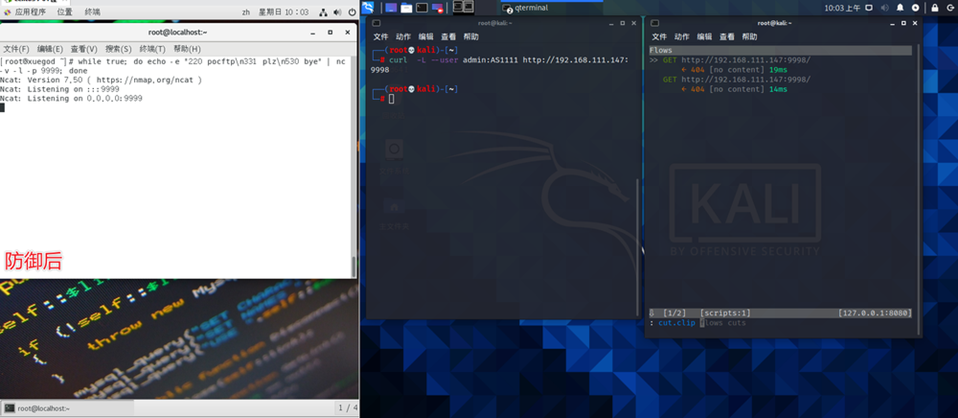Screen dimensions: 958x418
Task: Click the display icon in Kali tray
Action: tap(869, 8)
